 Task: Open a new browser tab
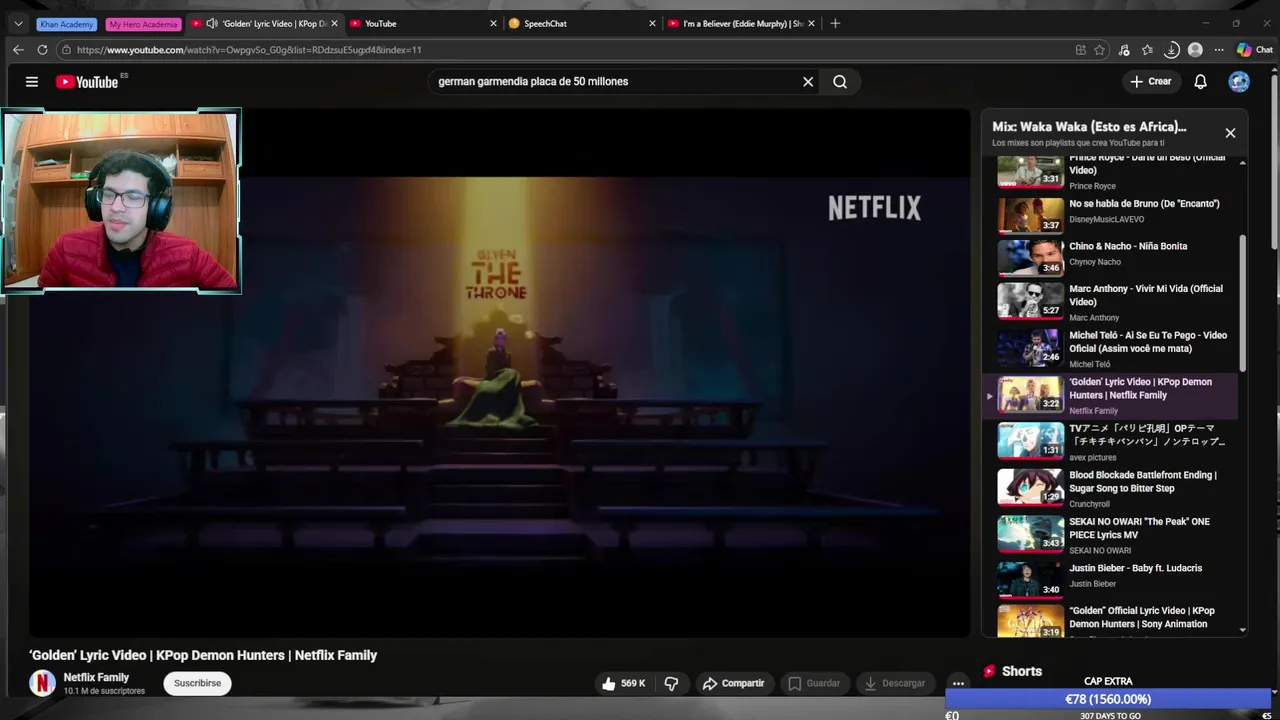(835, 23)
